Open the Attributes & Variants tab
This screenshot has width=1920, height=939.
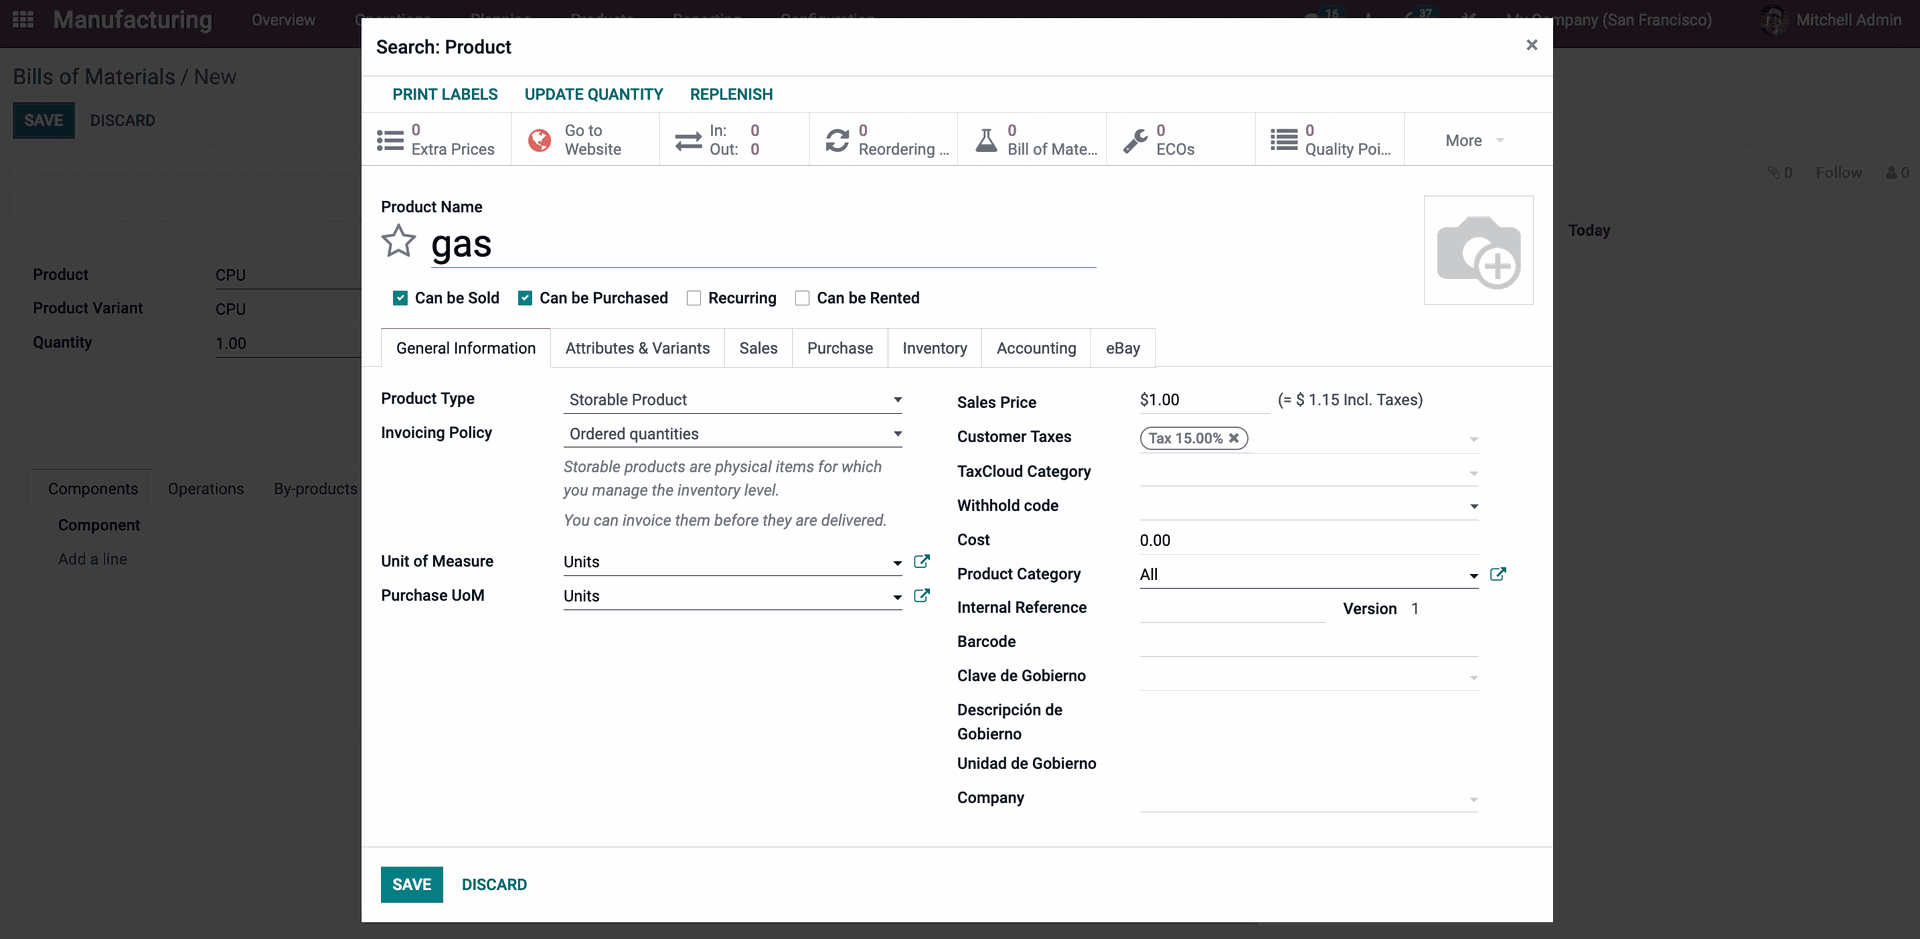coord(637,348)
